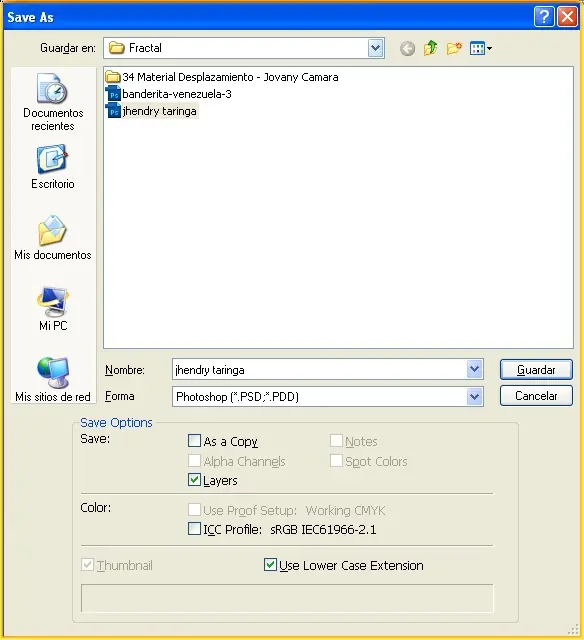584x640 pixels.
Task: Toggle Use Proof Setup checkbox
Action: pos(194,509)
